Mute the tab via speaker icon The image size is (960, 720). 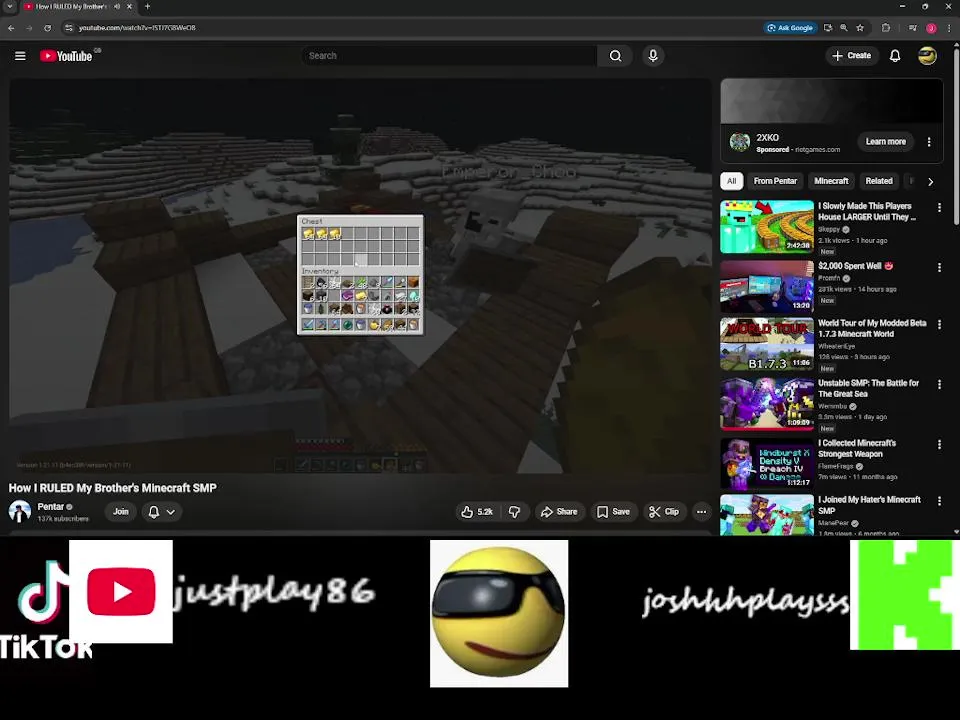tap(117, 7)
